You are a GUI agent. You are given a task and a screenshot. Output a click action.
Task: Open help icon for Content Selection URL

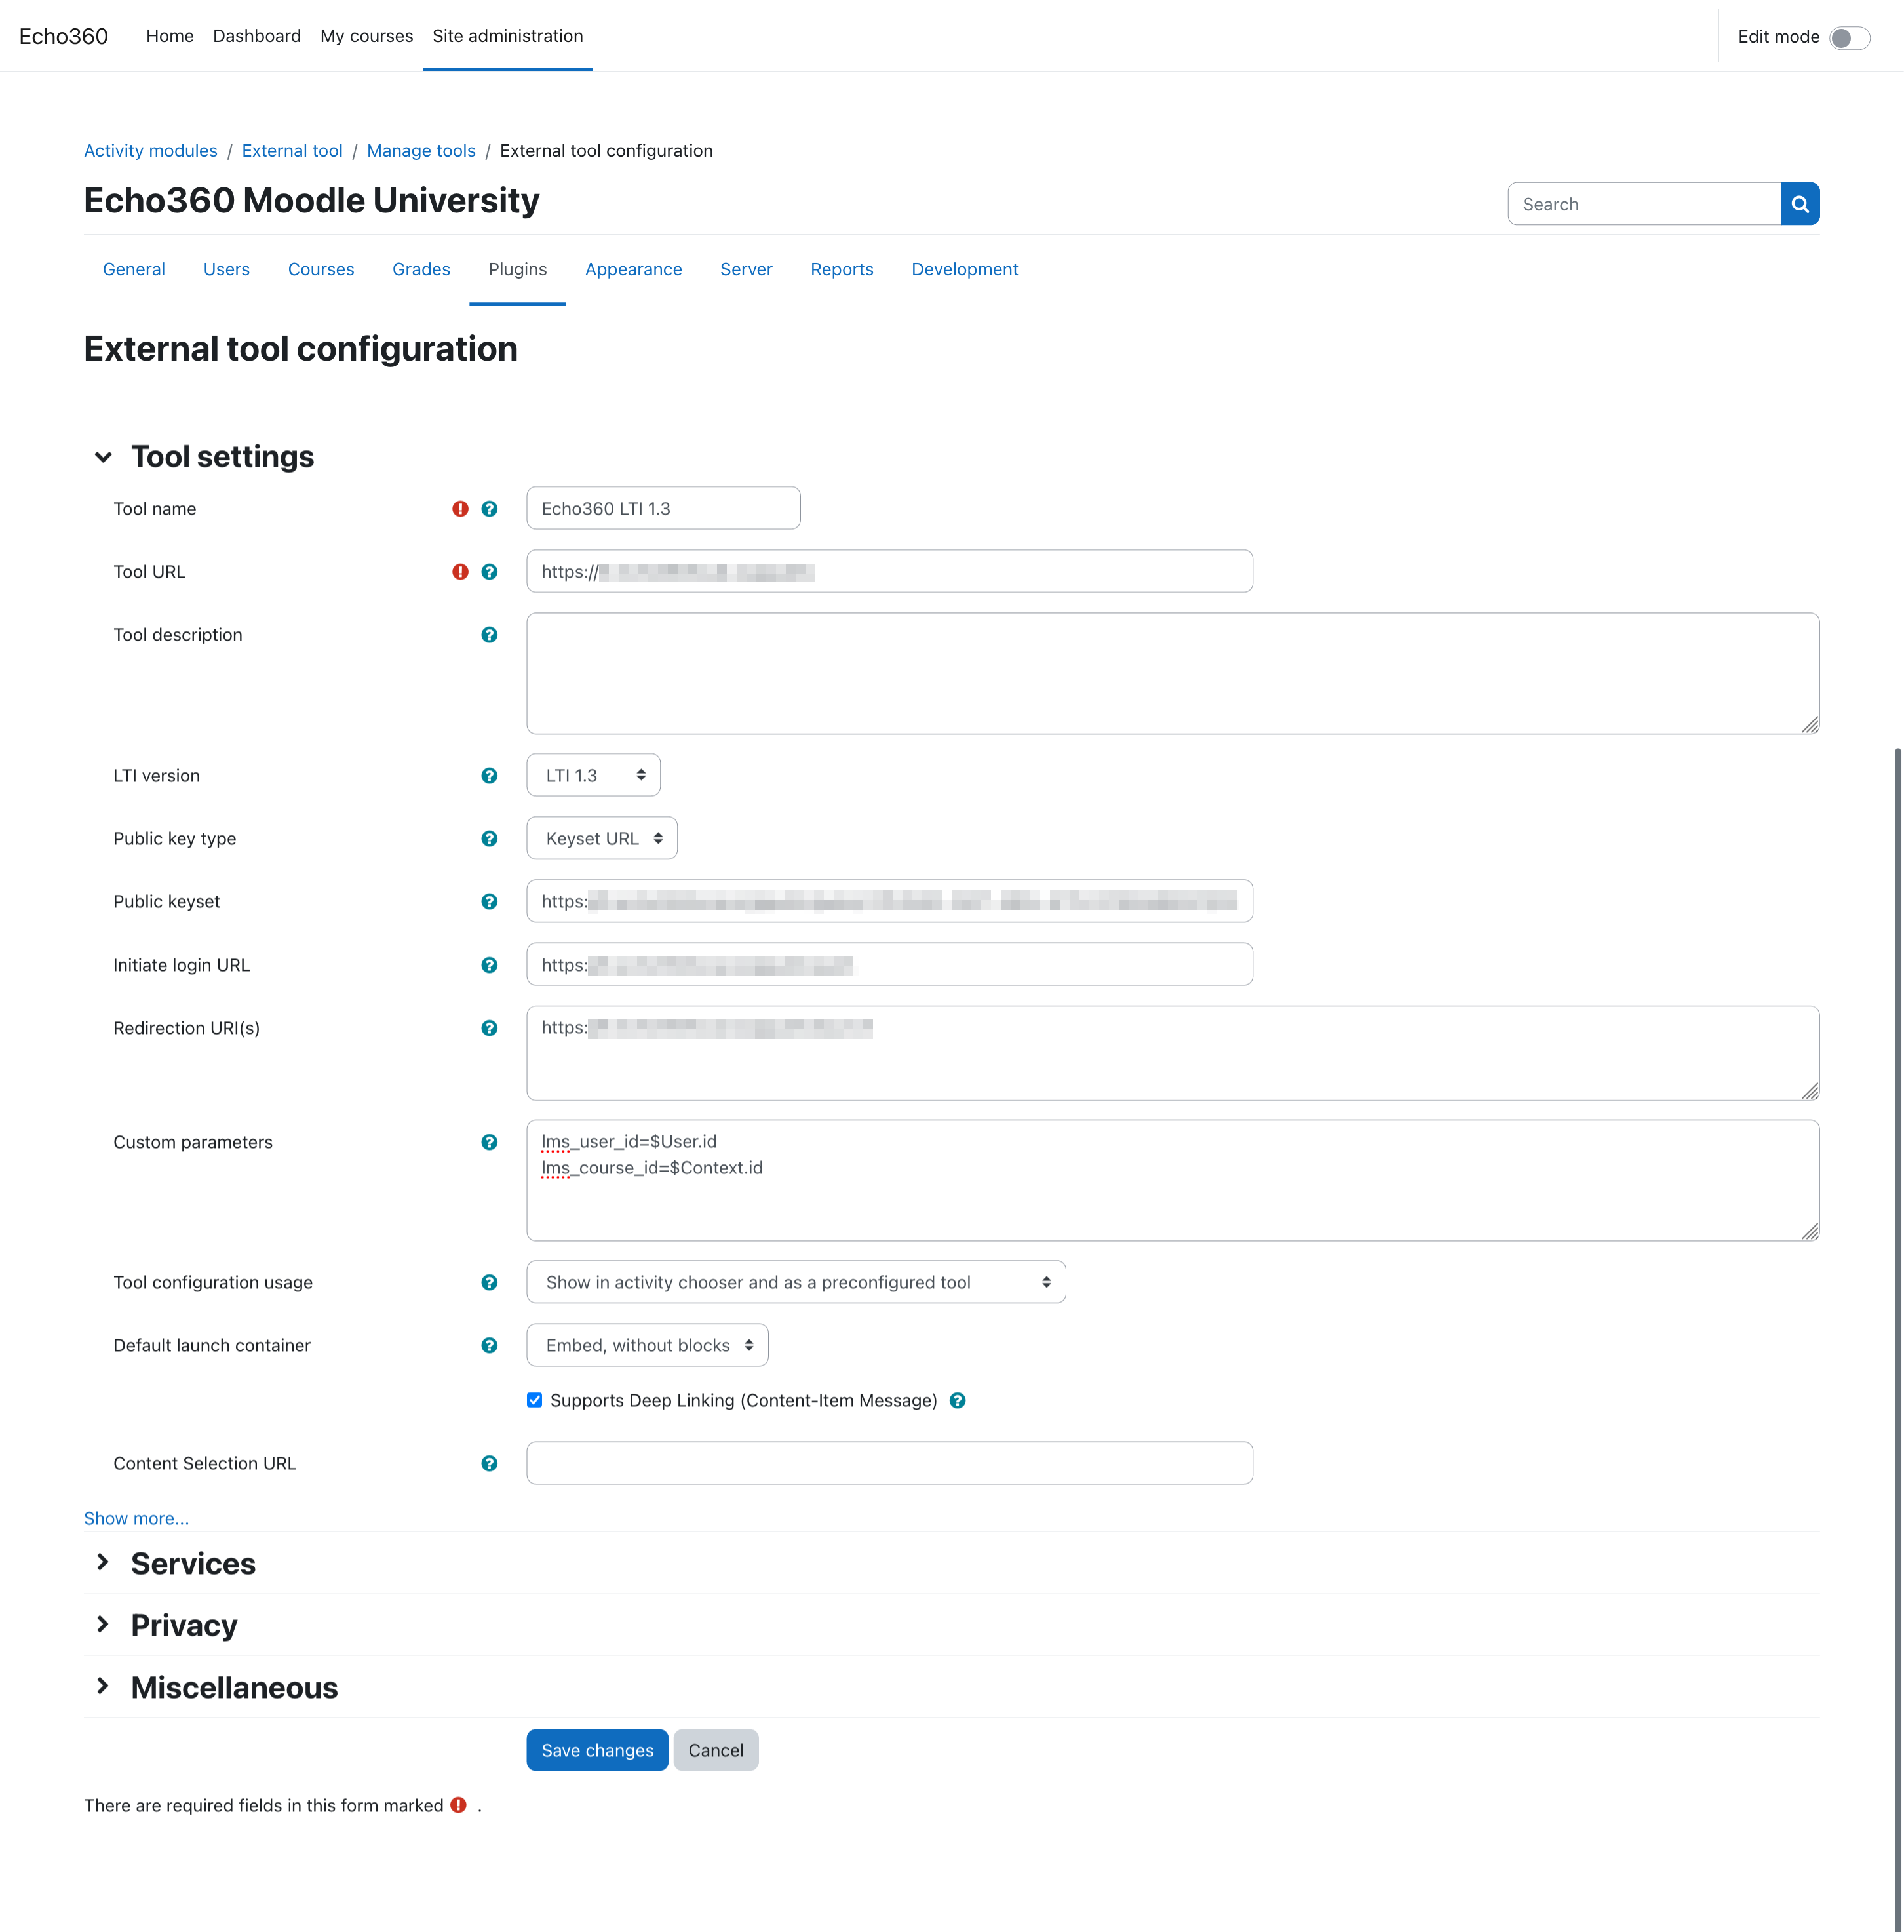tap(489, 1464)
